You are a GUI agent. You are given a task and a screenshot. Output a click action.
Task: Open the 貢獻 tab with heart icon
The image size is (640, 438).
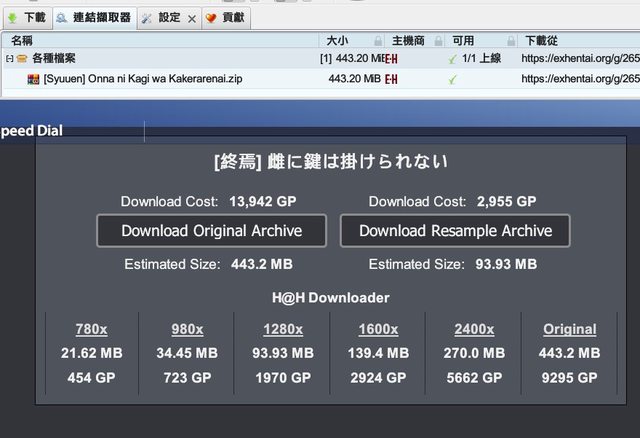click(x=227, y=18)
